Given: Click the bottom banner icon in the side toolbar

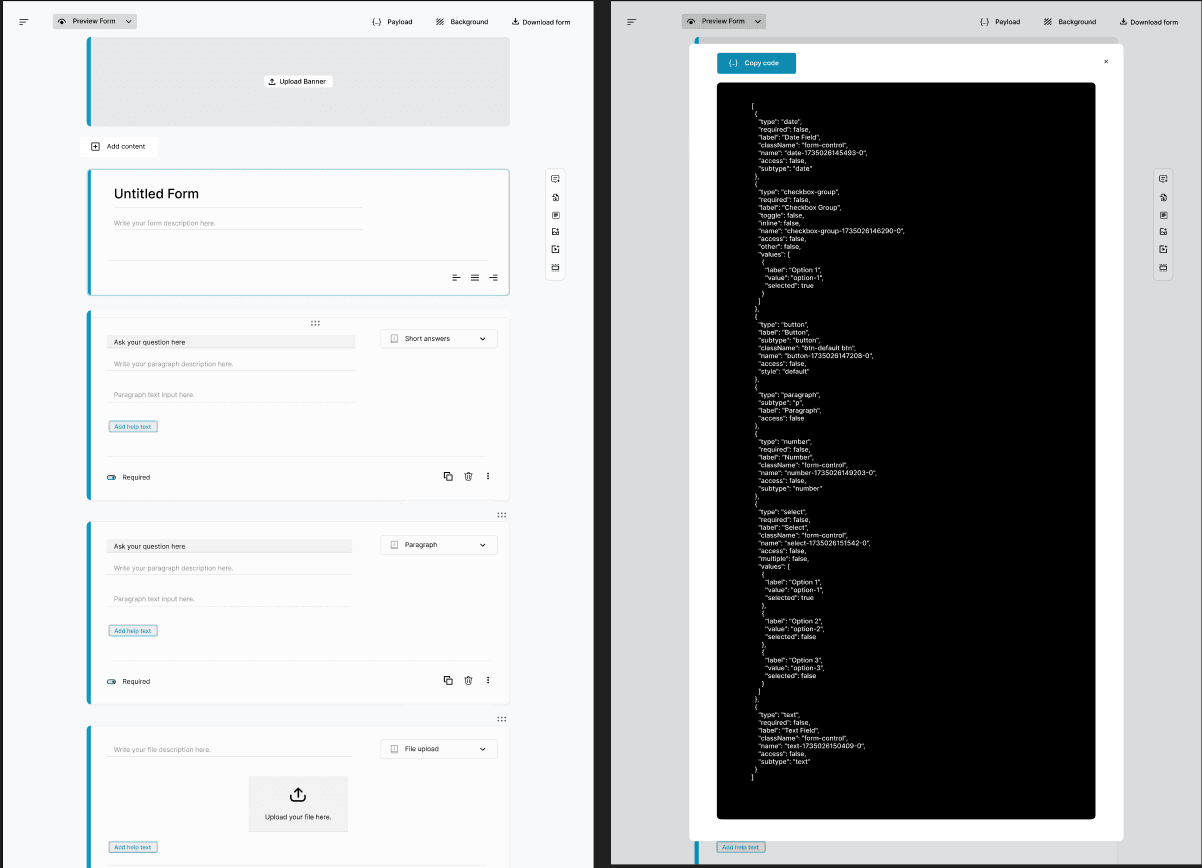Looking at the screenshot, I should coord(555,267).
